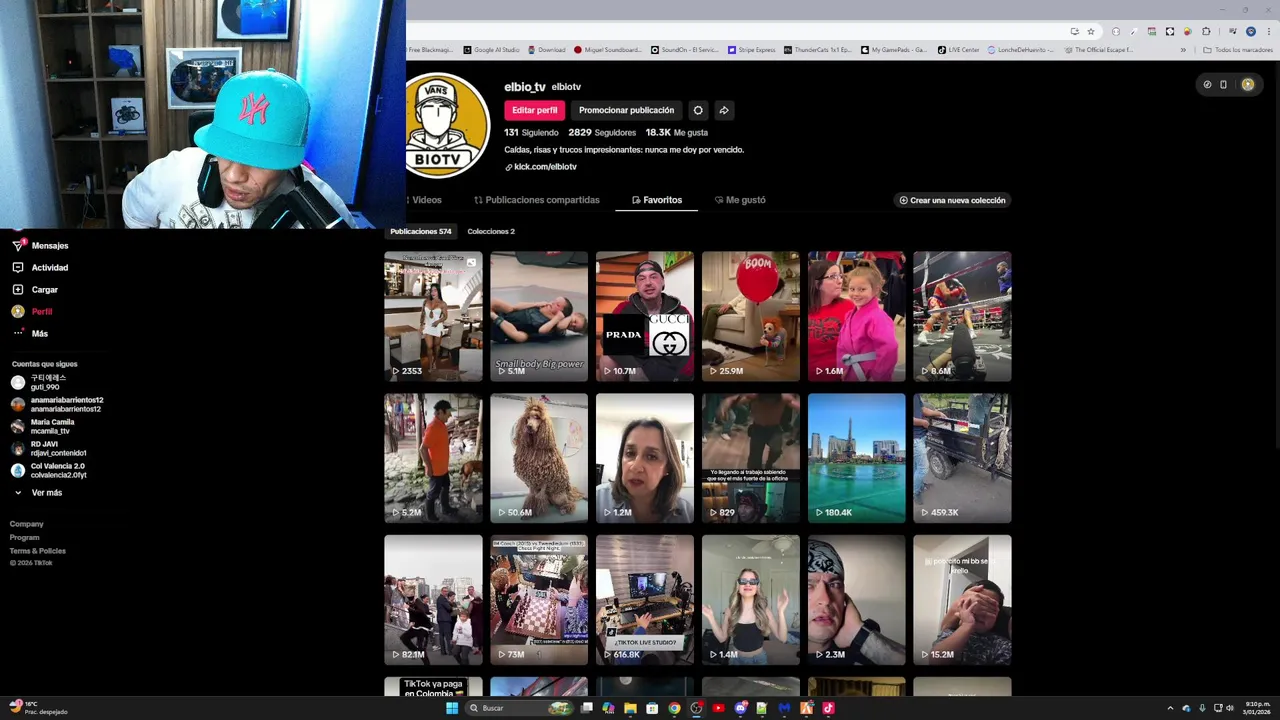
Task: Open LIVE Center bookmark
Action: pos(958,50)
